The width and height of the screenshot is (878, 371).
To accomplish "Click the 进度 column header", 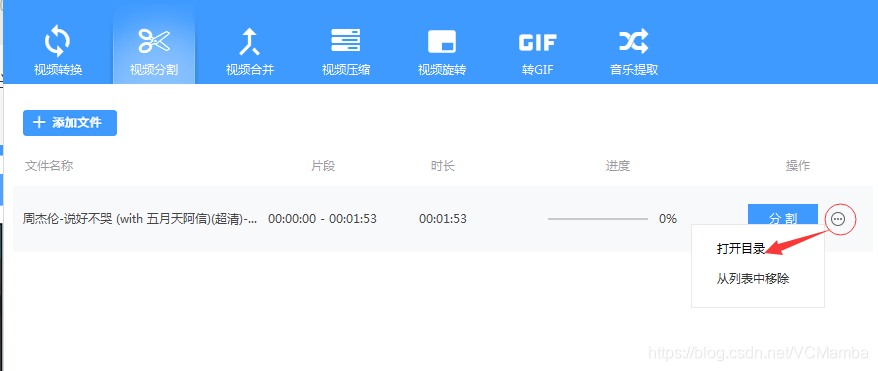I will pyautogui.click(x=618, y=166).
